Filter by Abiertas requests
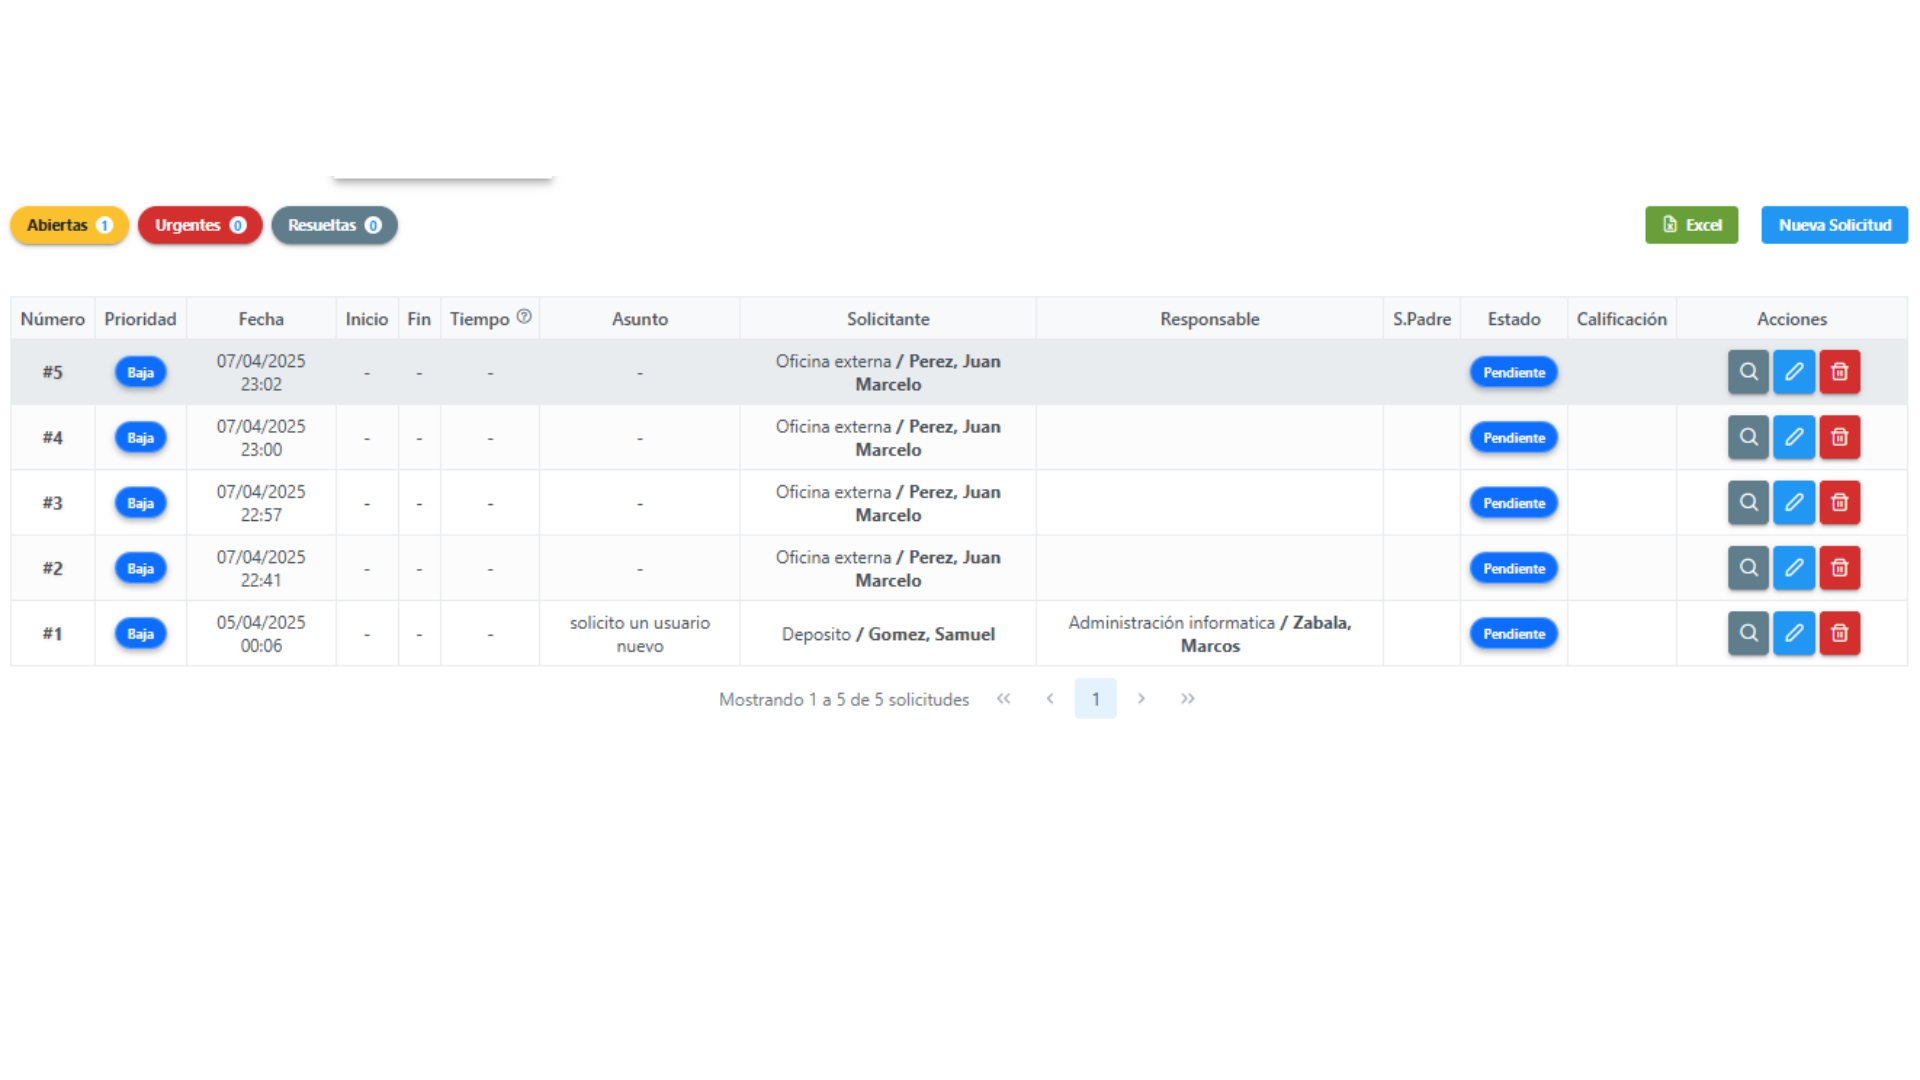This screenshot has width=1920, height=1080. 69,225
